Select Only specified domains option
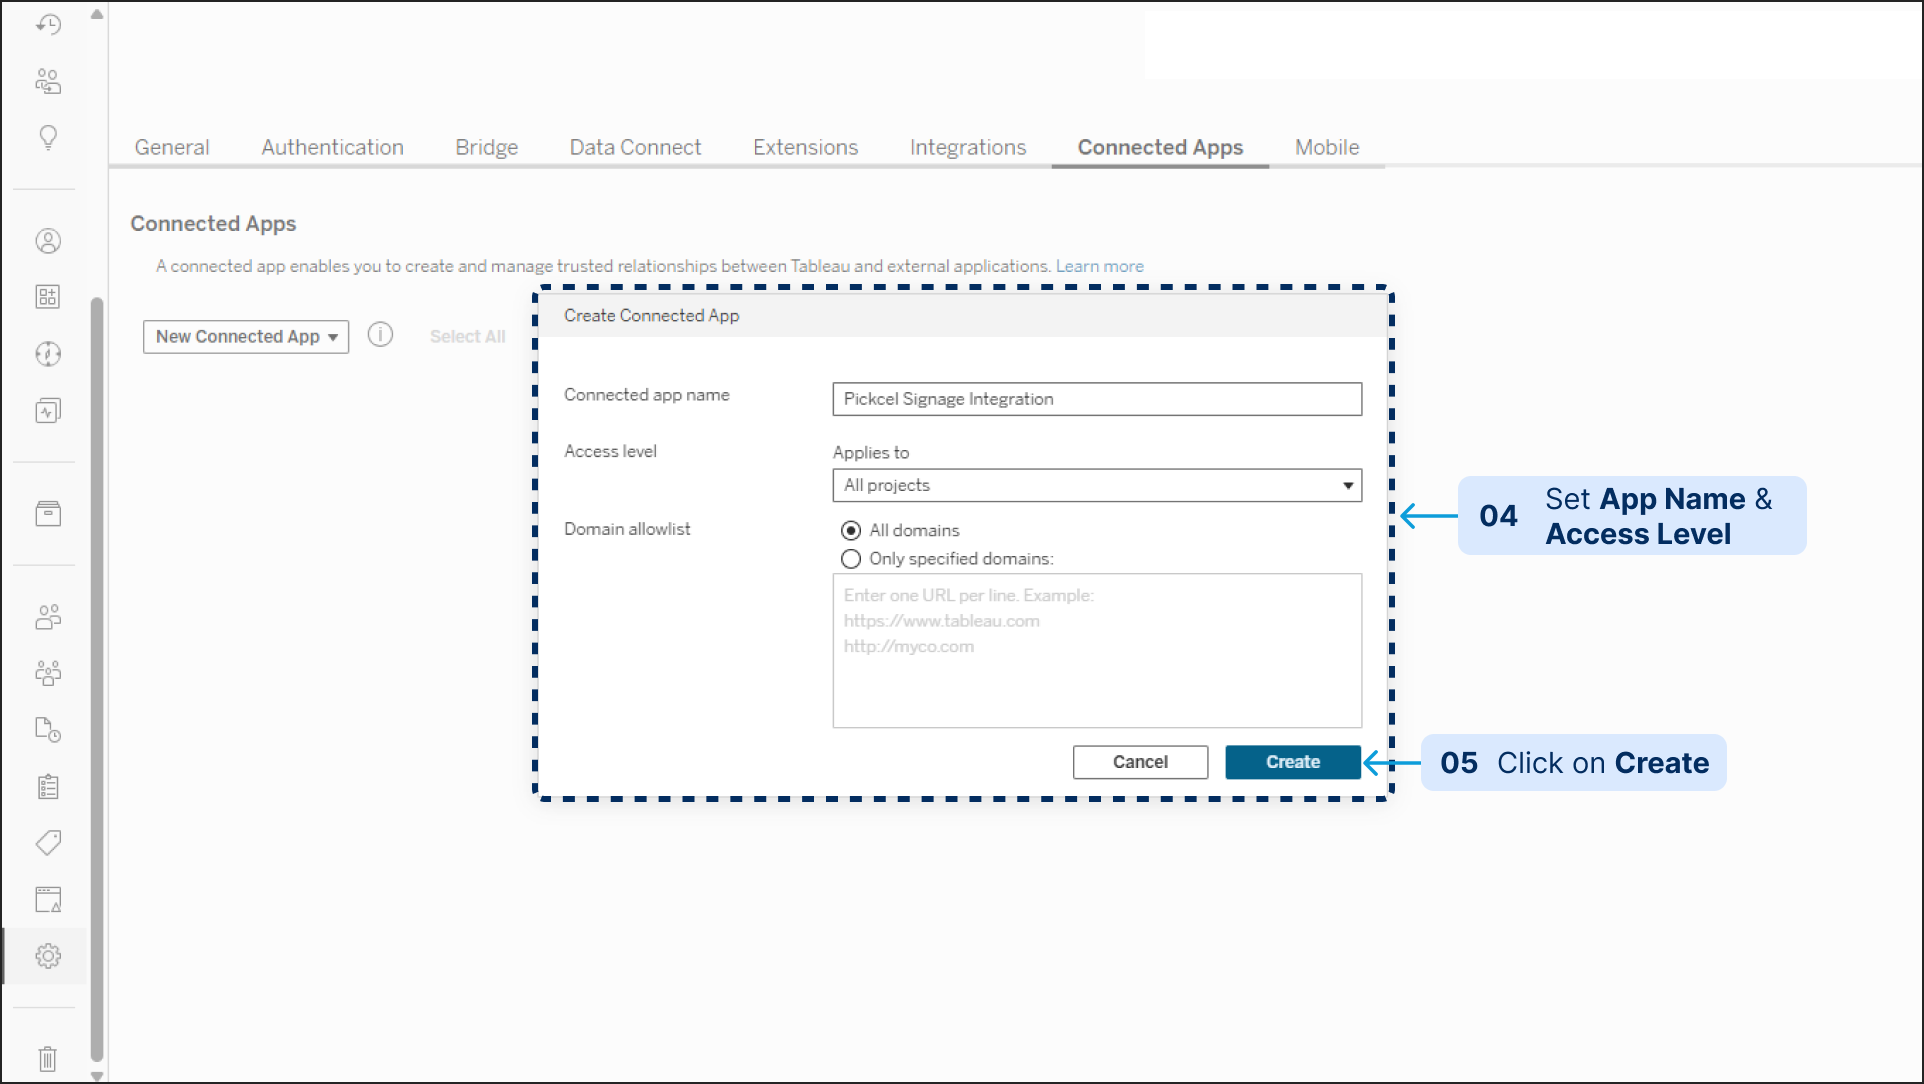The width and height of the screenshot is (1924, 1084). coord(851,559)
